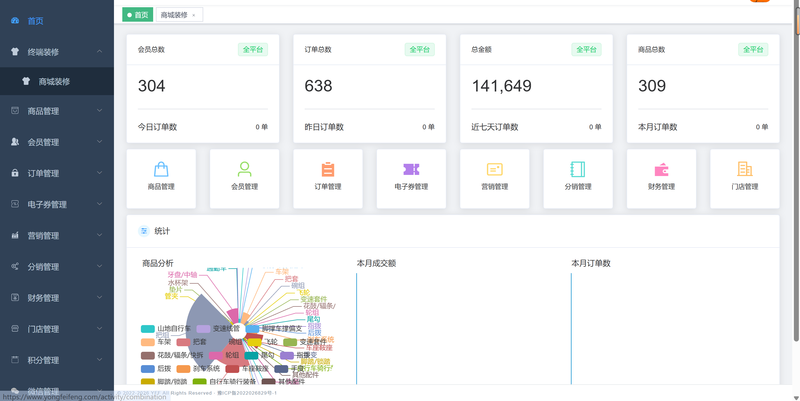
Task: Open the 财务管理 wallet shortcut card
Action: click(661, 179)
